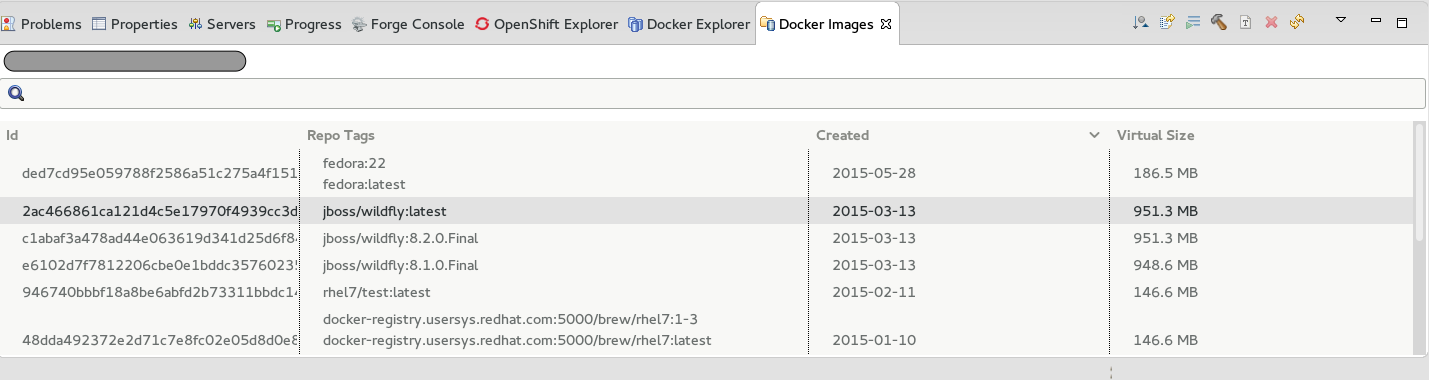Select image id ded7cd95e059788f2586a51c275a4f151
1429x380 pixels.
point(160,173)
